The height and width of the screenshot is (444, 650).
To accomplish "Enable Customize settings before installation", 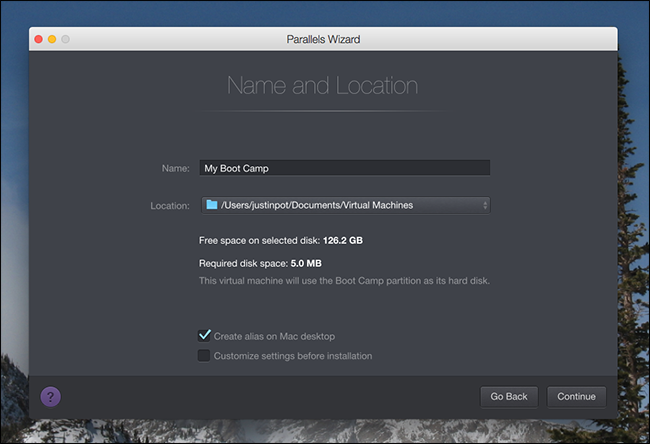I will point(204,356).
